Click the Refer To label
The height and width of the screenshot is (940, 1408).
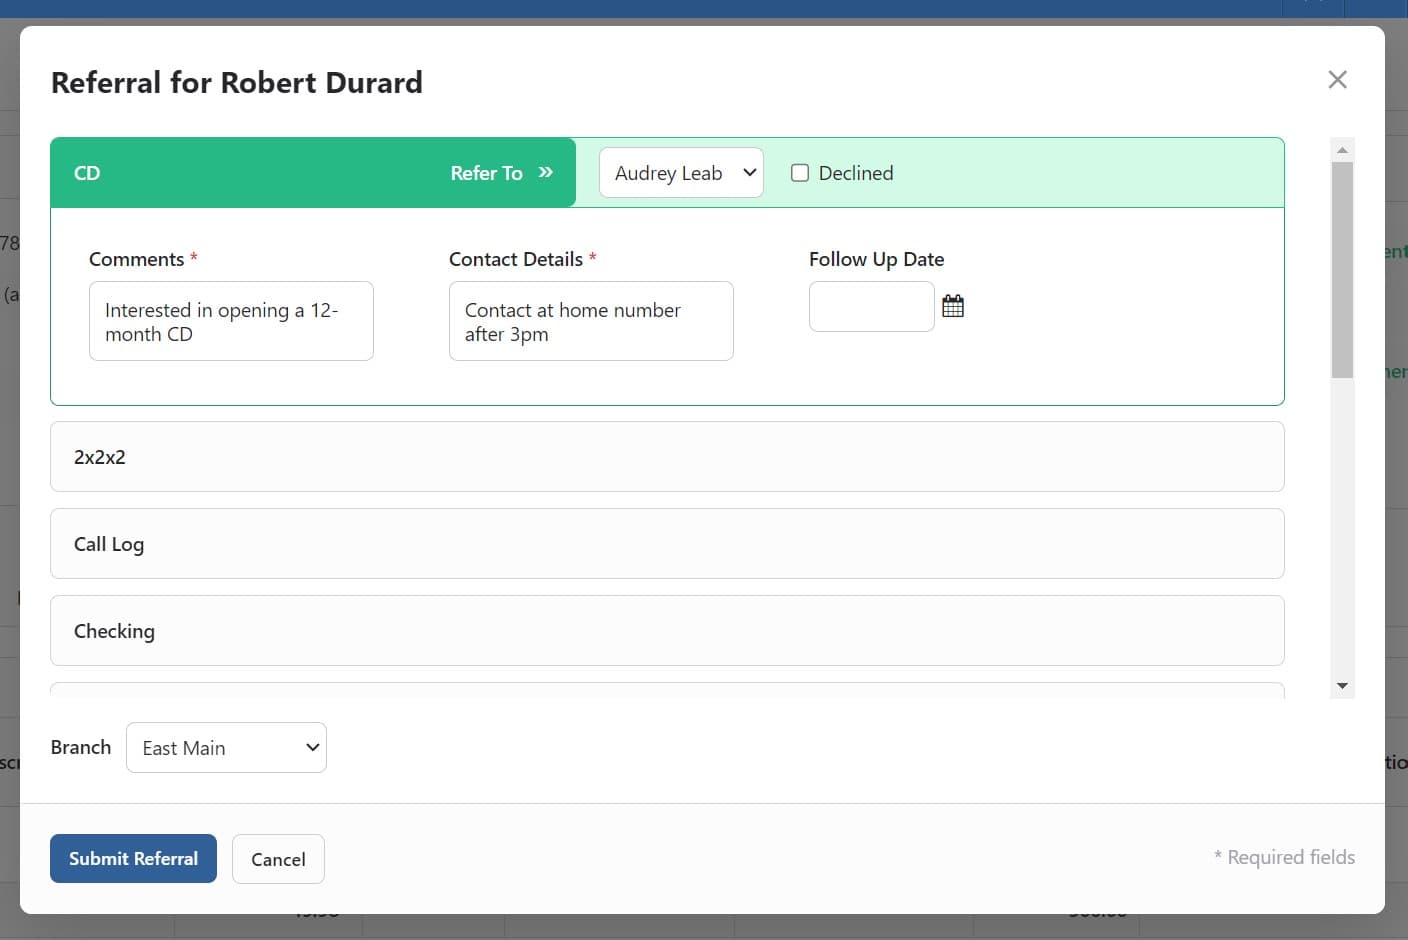click(x=486, y=173)
